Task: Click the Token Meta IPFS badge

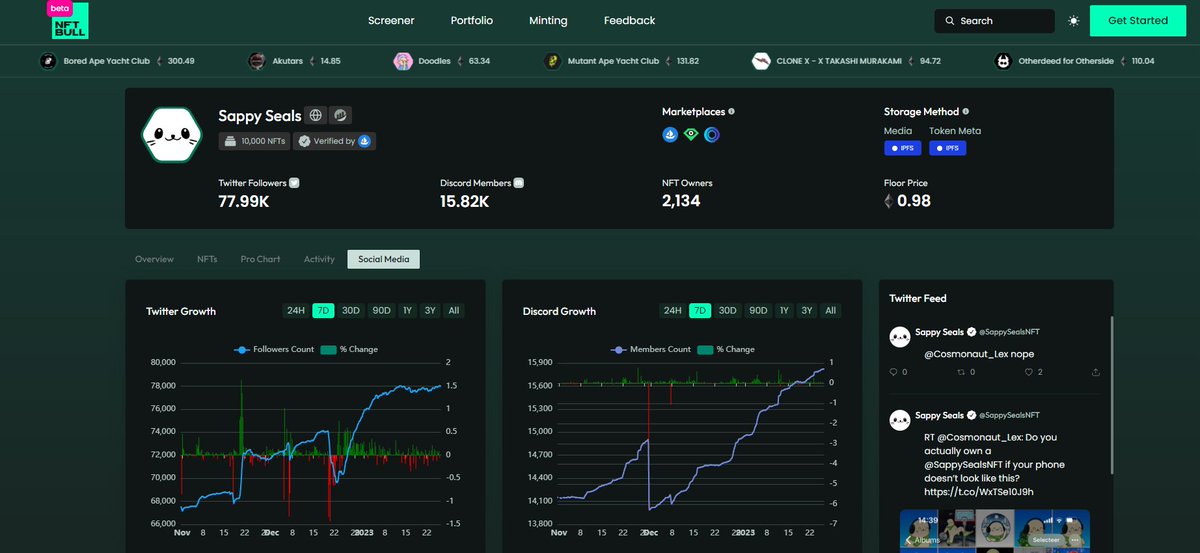Action: click(947, 148)
